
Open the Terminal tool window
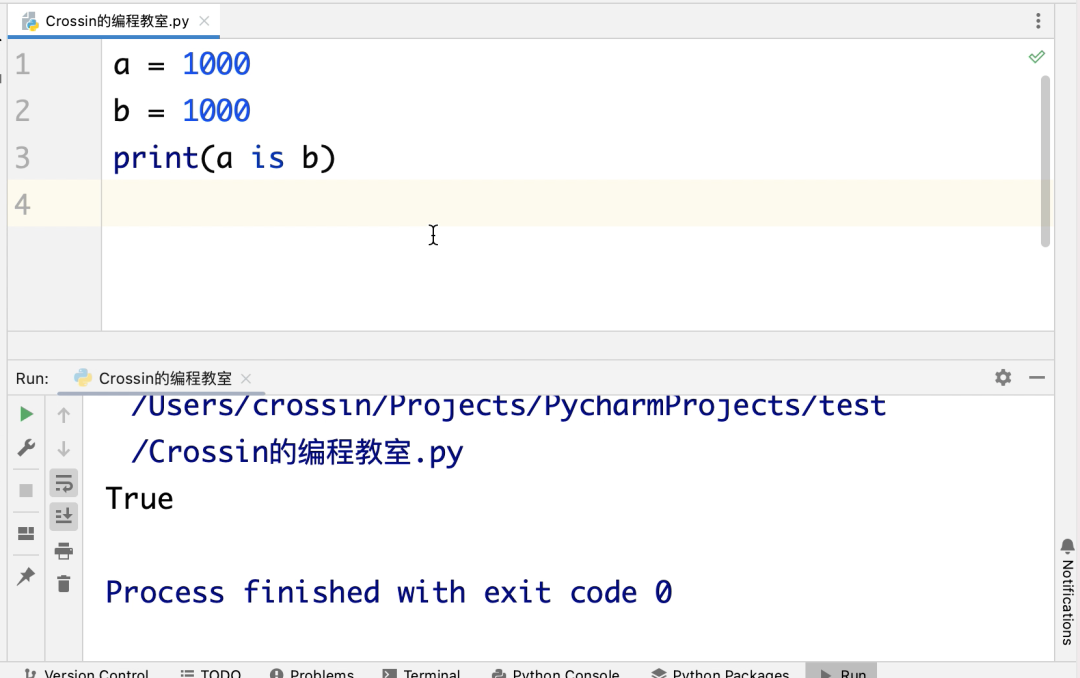pyautogui.click(x=422, y=673)
